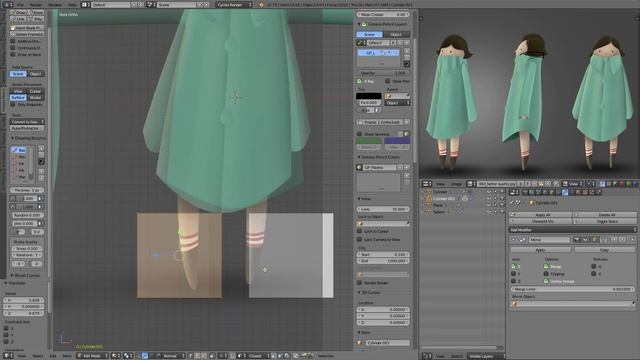Screen dimensions: 640x360
Task: Toggle Show Points checkbox
Action: pos(387,81)
